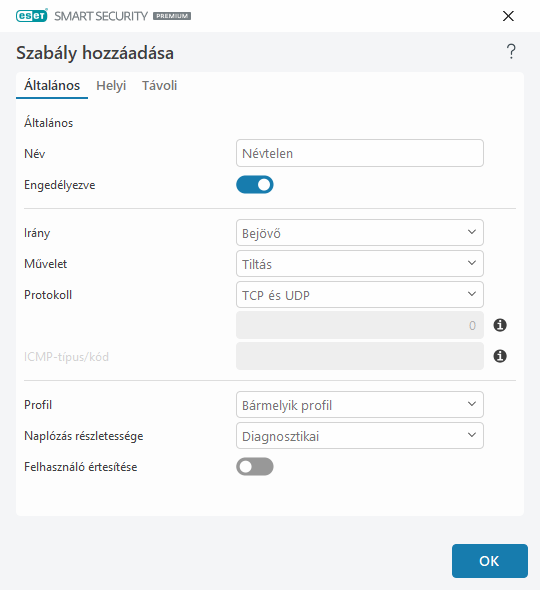Screen dimensions: 540x590
Task: Expand the Protokoll dropdown TCP és UDP
Action: tap(360, 295)
